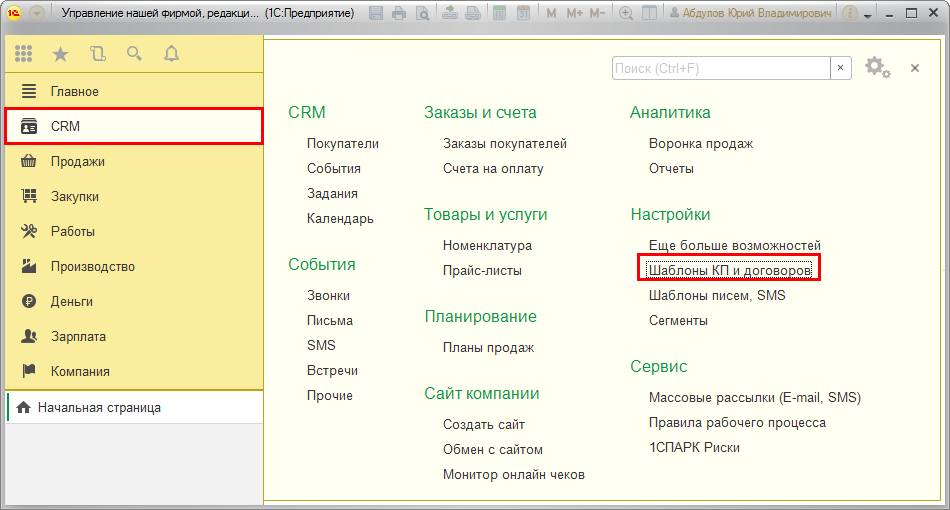Open Сегменты link
Image resolution: width=950 pixels, height=510 pixels.
tap(678, 320)
